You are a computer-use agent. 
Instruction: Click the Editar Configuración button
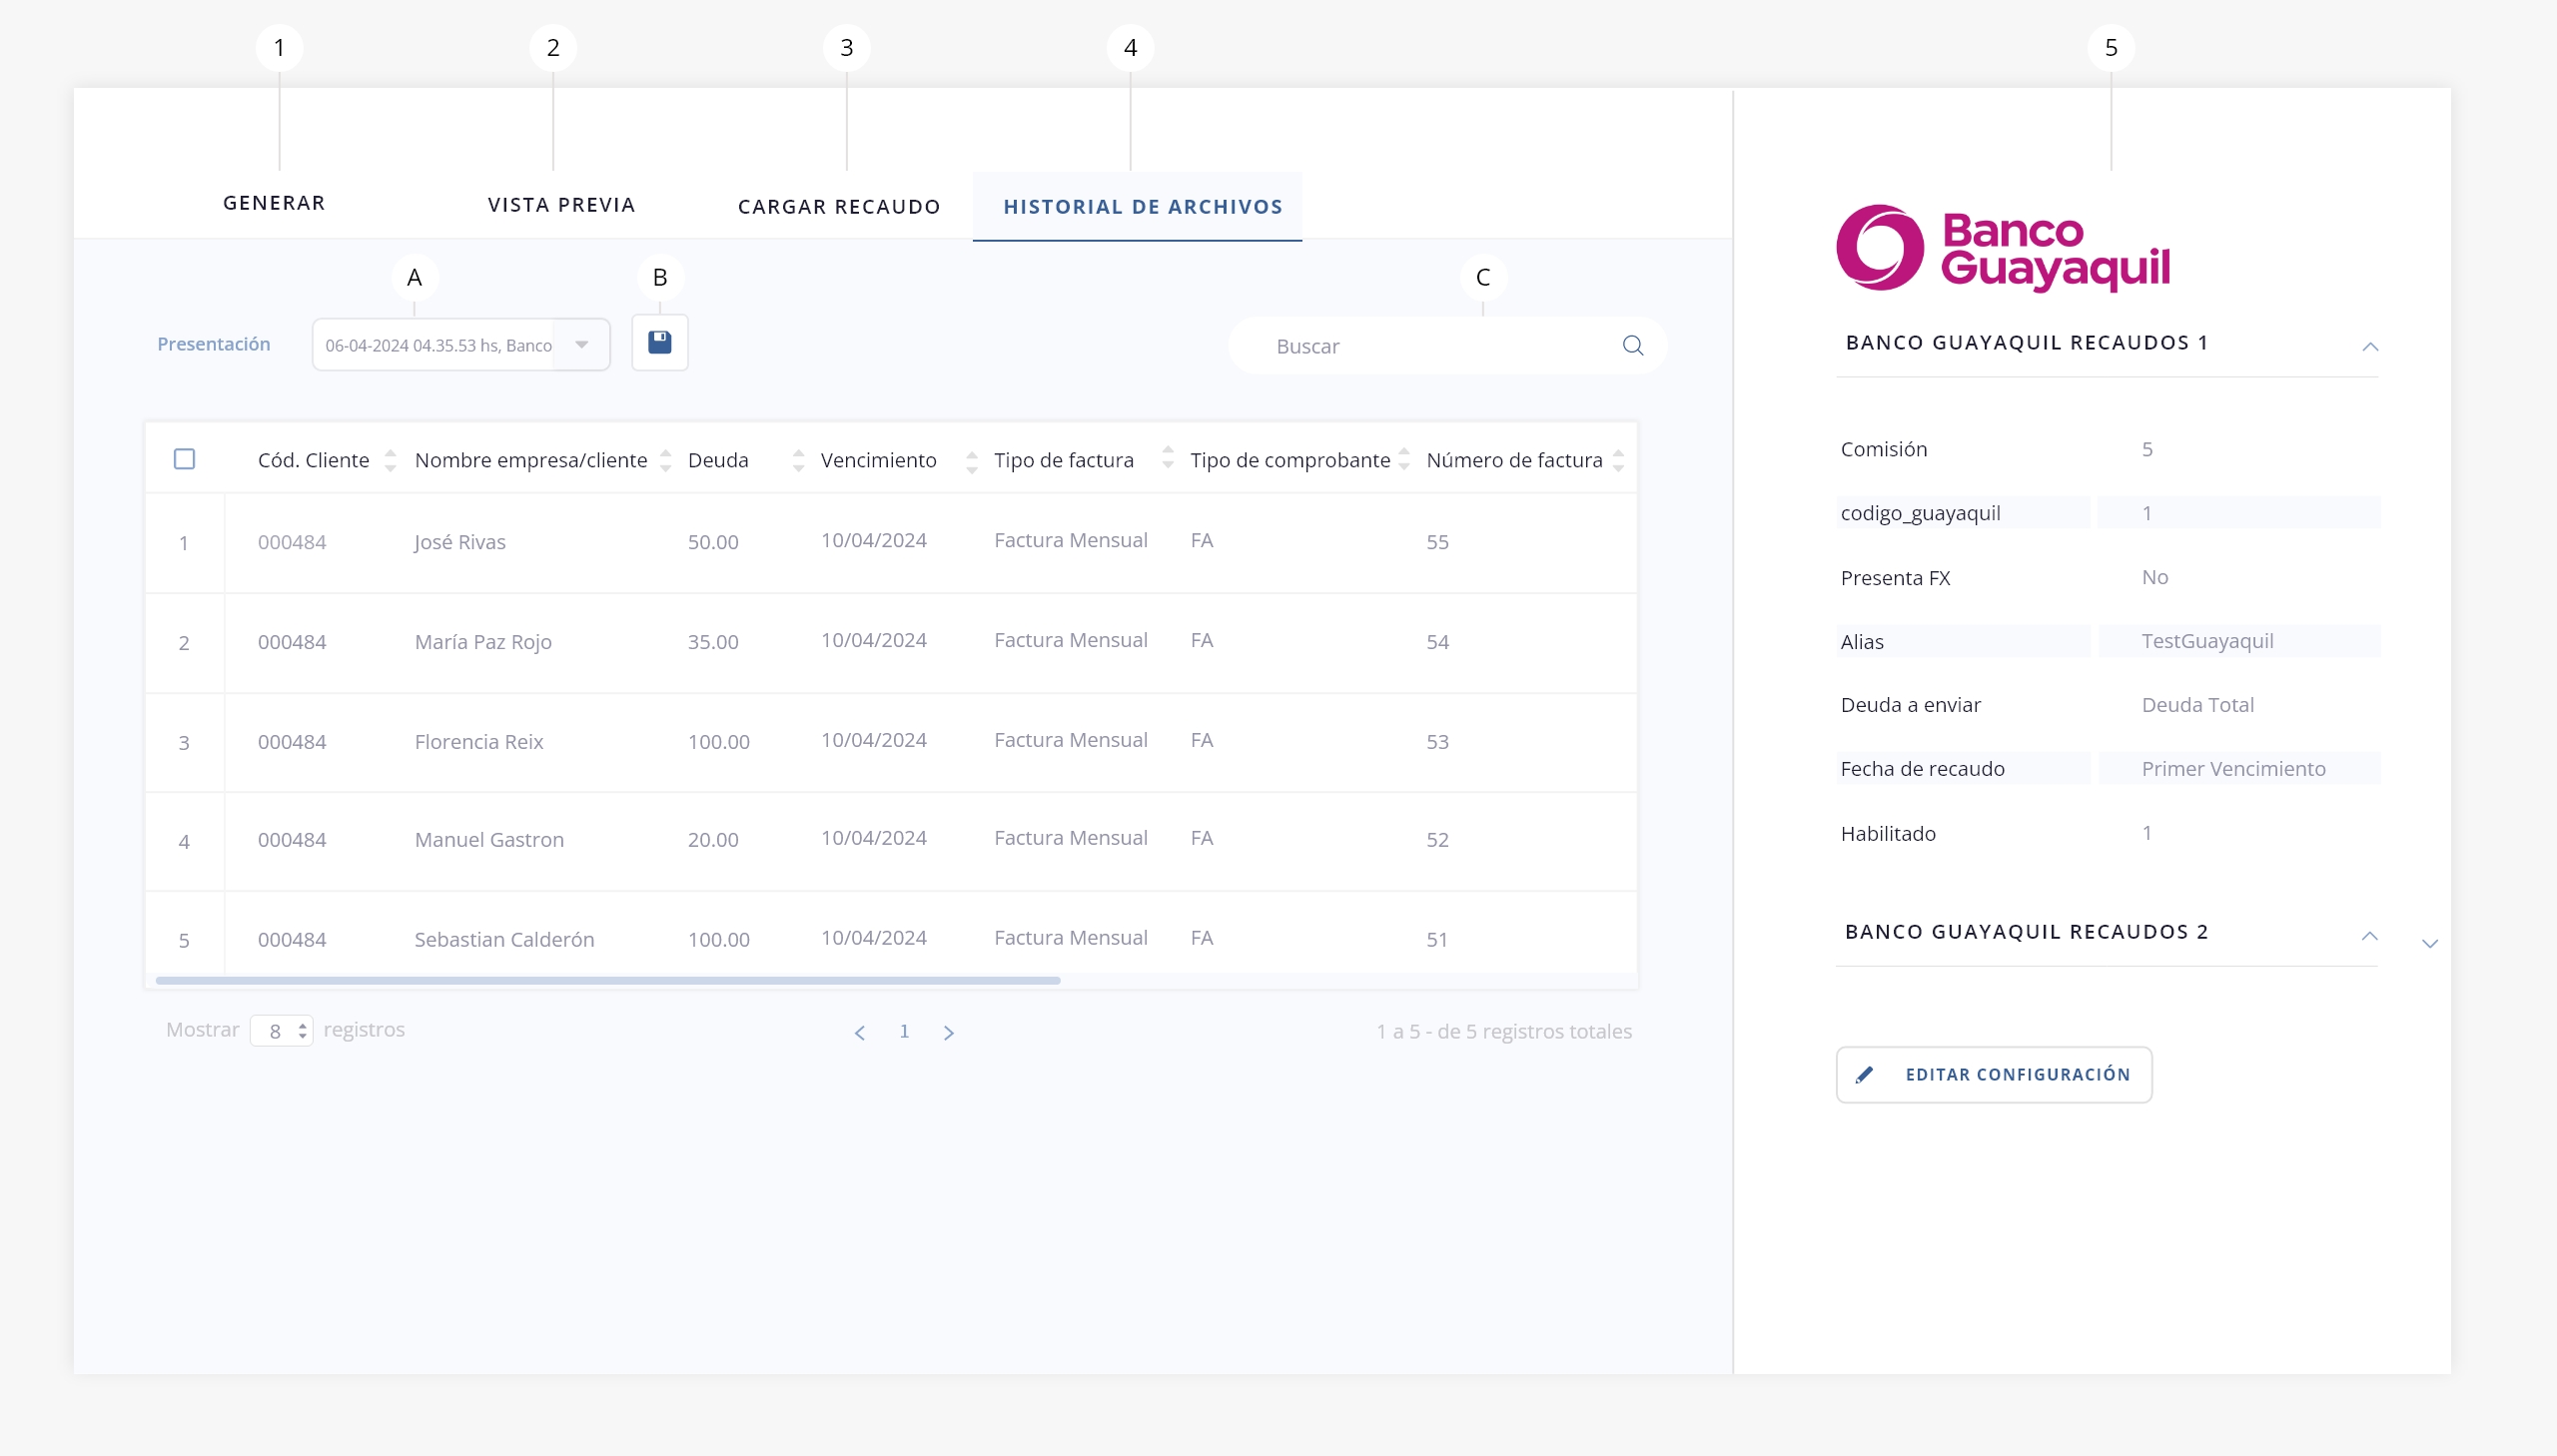coord(1994,1075)
